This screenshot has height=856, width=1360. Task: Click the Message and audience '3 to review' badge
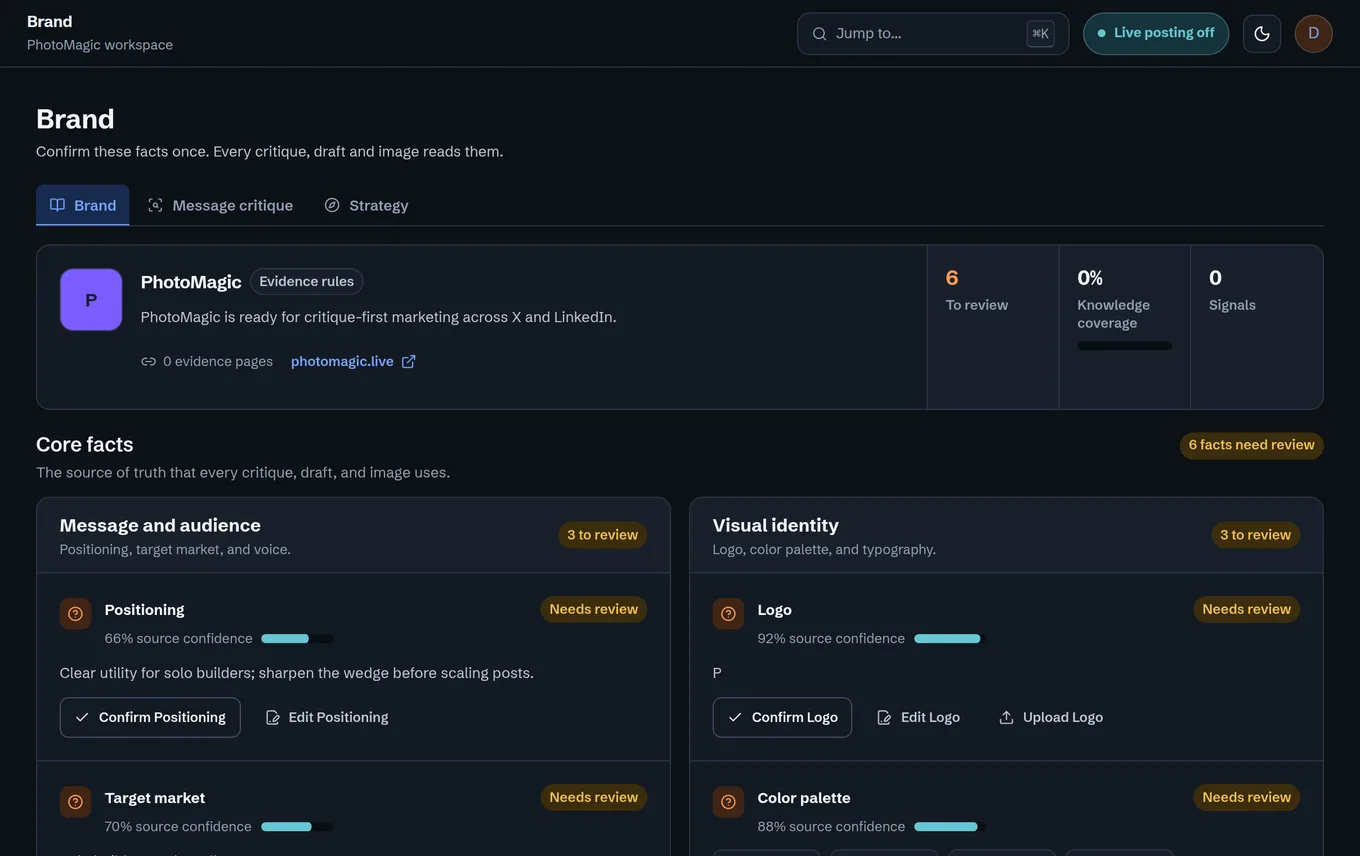pos(602,535)
